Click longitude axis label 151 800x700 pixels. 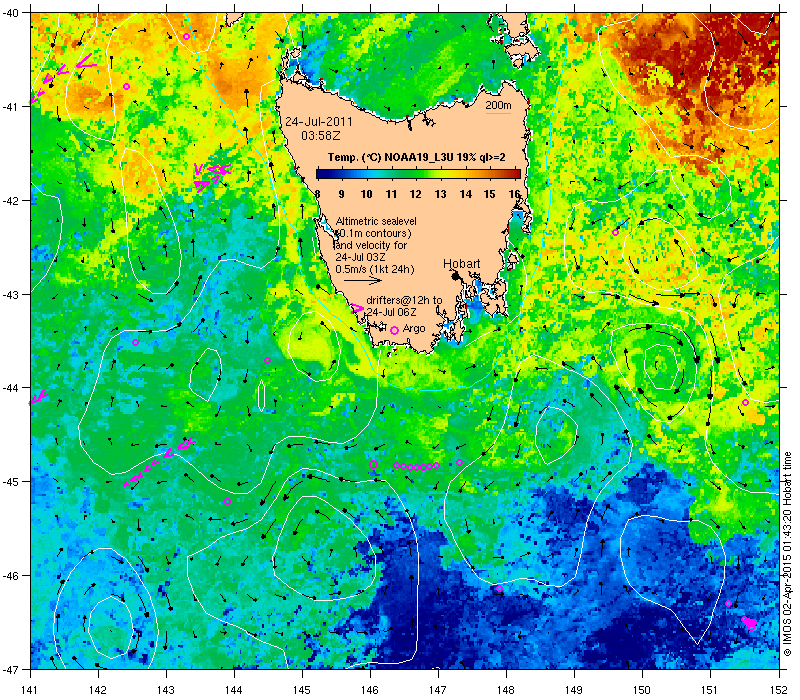[x=710, y=690]
